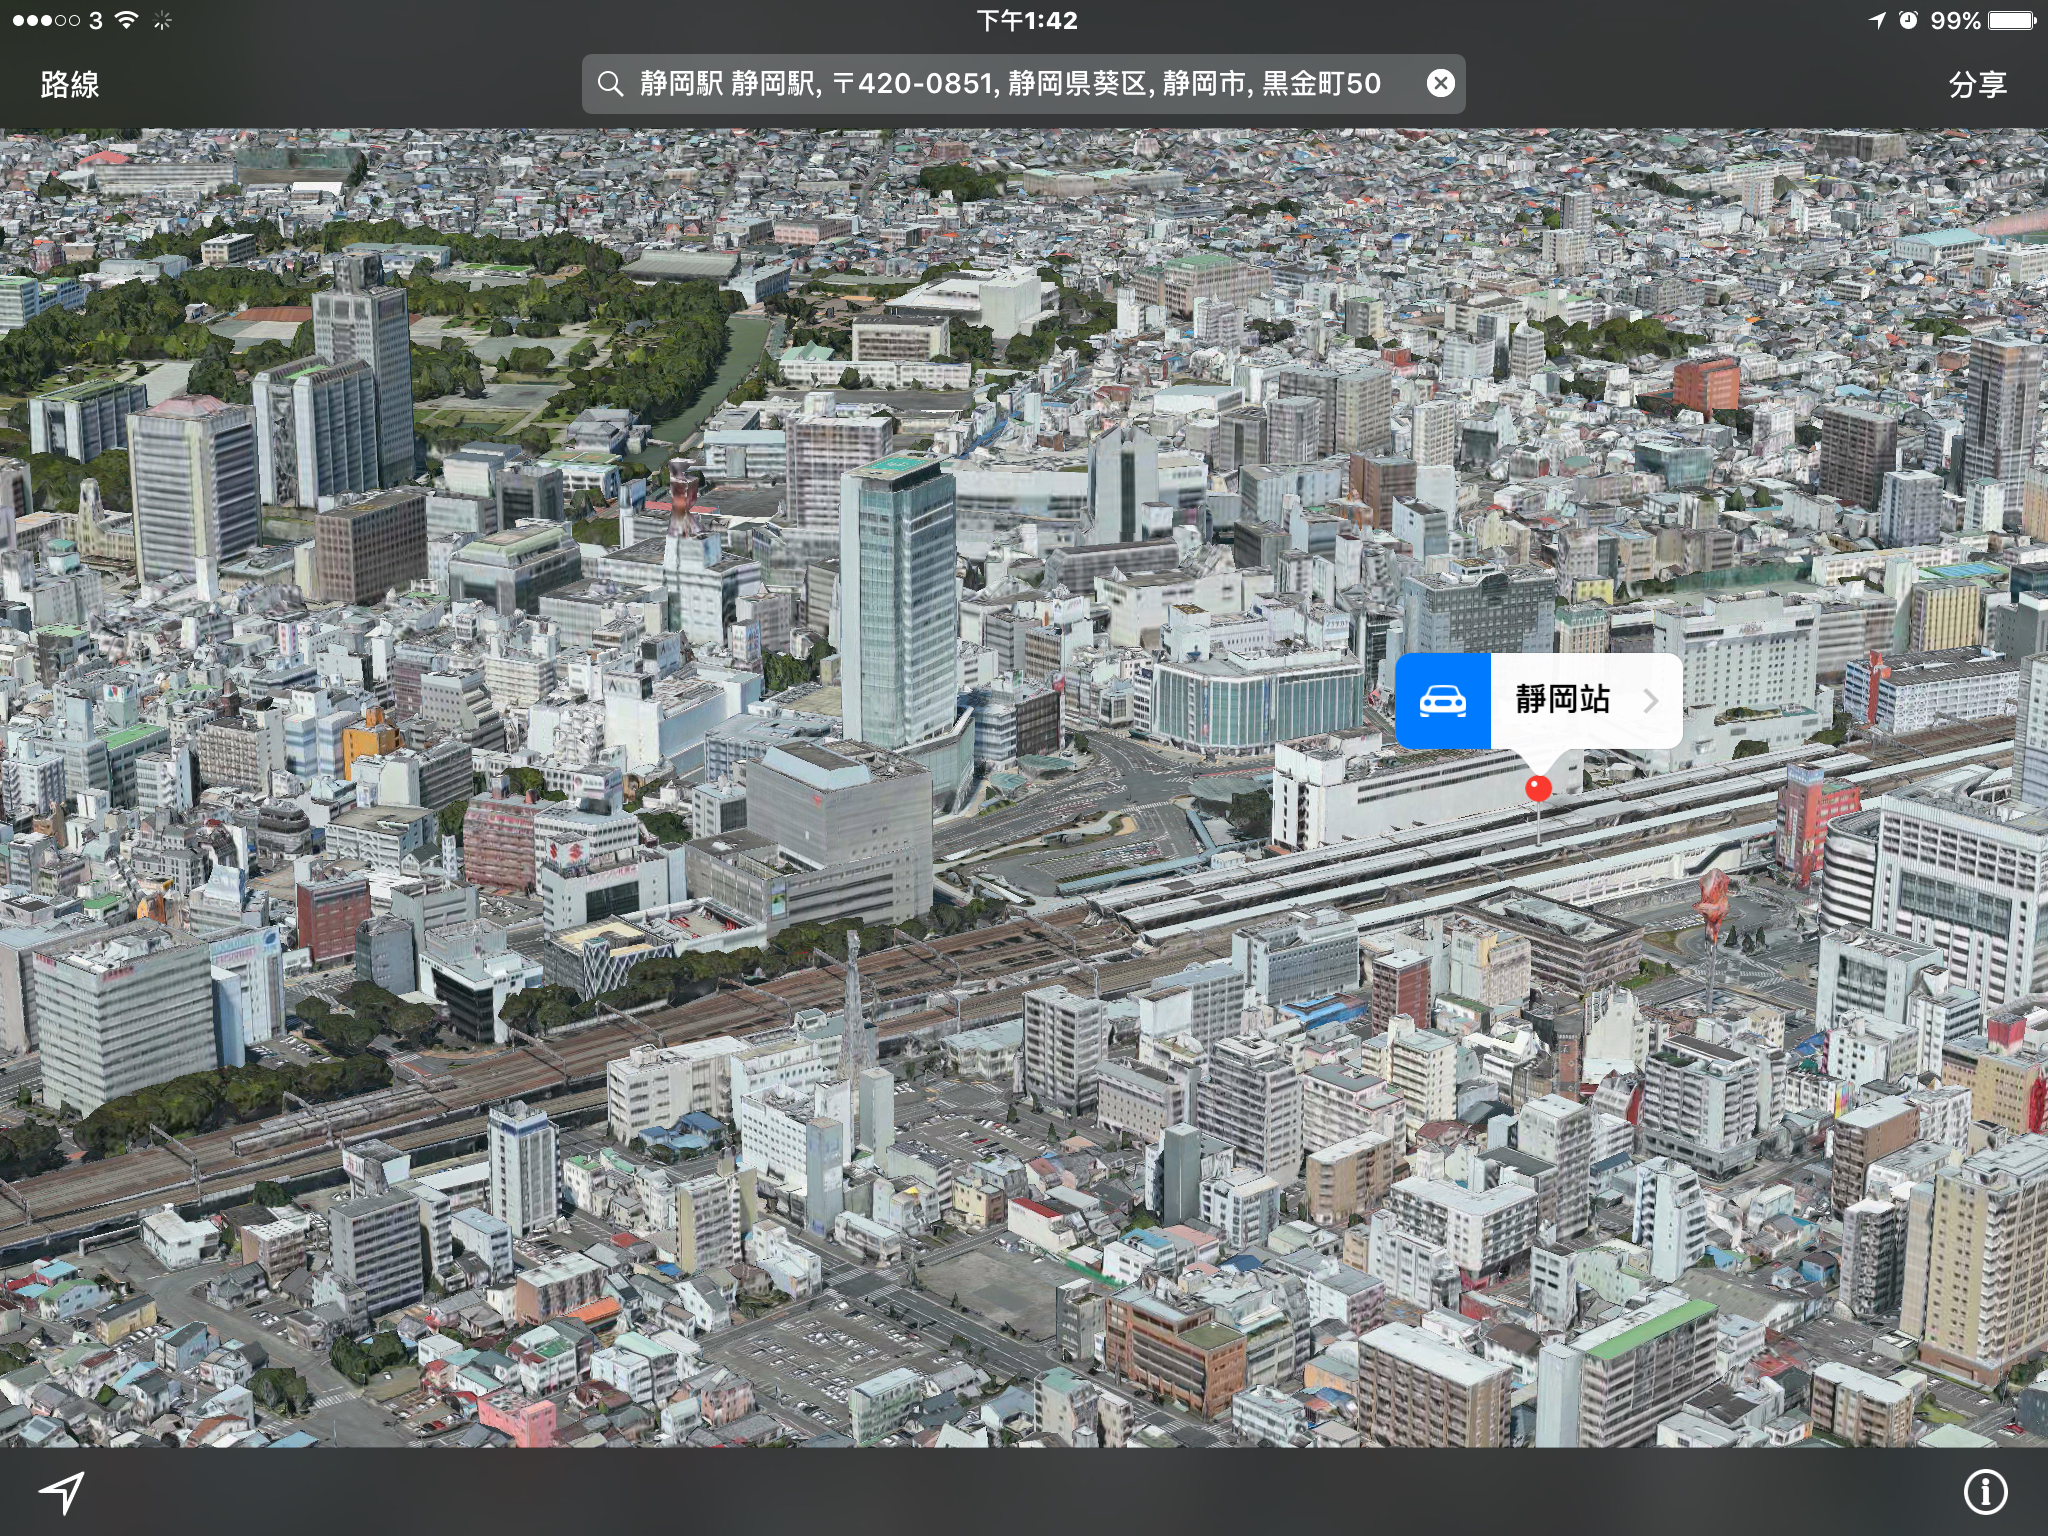Focus the 静岡駅 address search field
Screen dimensions: 2048x1536
(x=1010, y=84)
